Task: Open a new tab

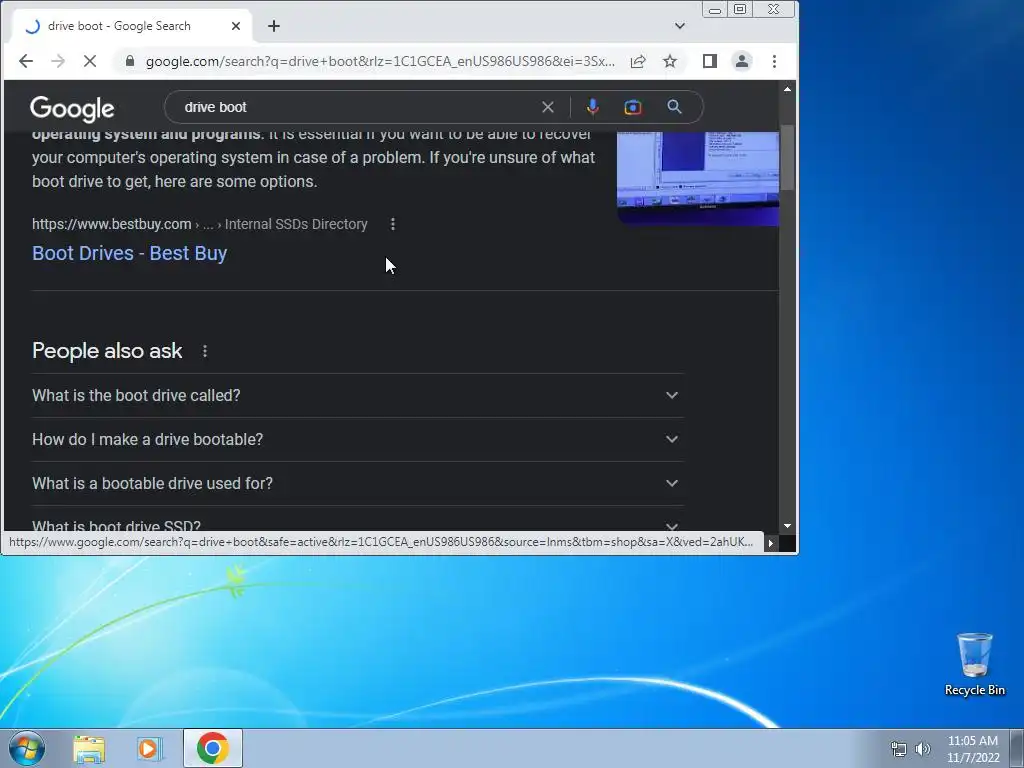Action: (x=274, y=26)
